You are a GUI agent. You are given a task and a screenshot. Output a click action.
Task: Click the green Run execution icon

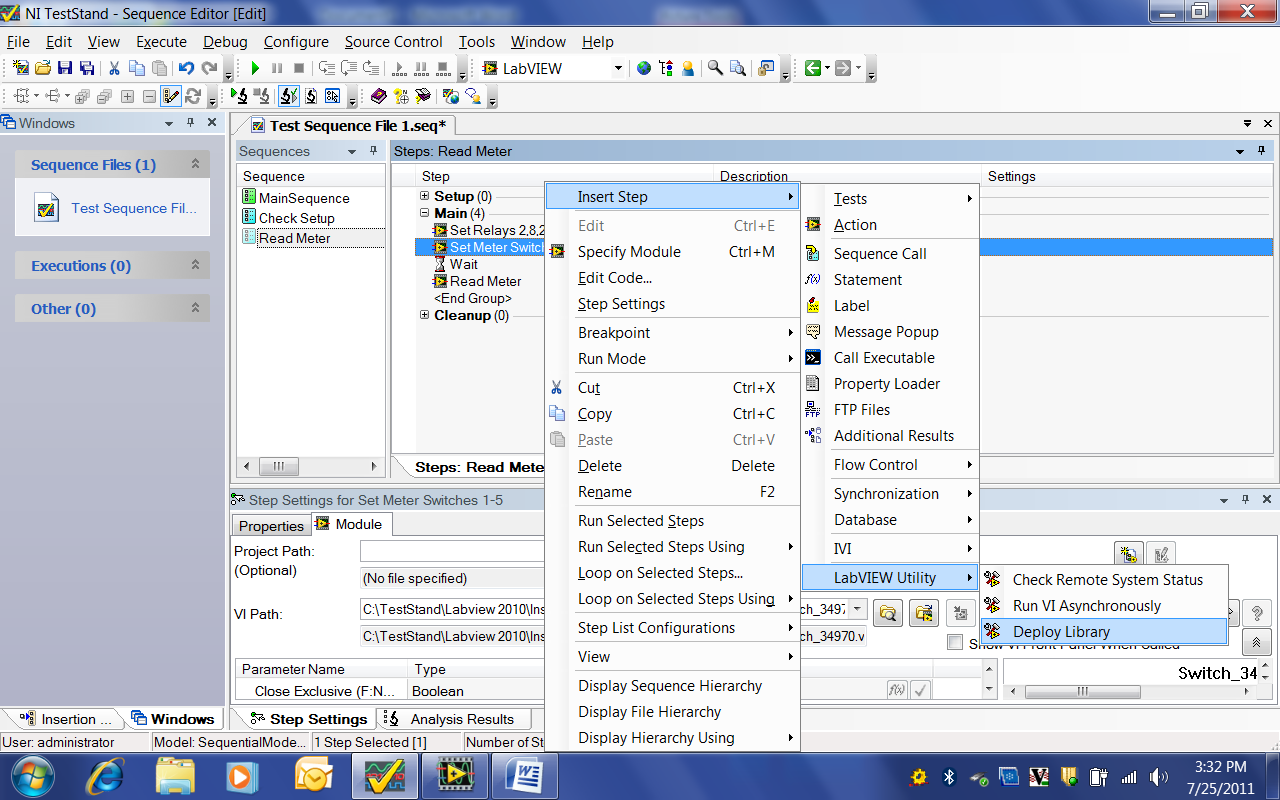pyautogui.click(x=255, y=68)
